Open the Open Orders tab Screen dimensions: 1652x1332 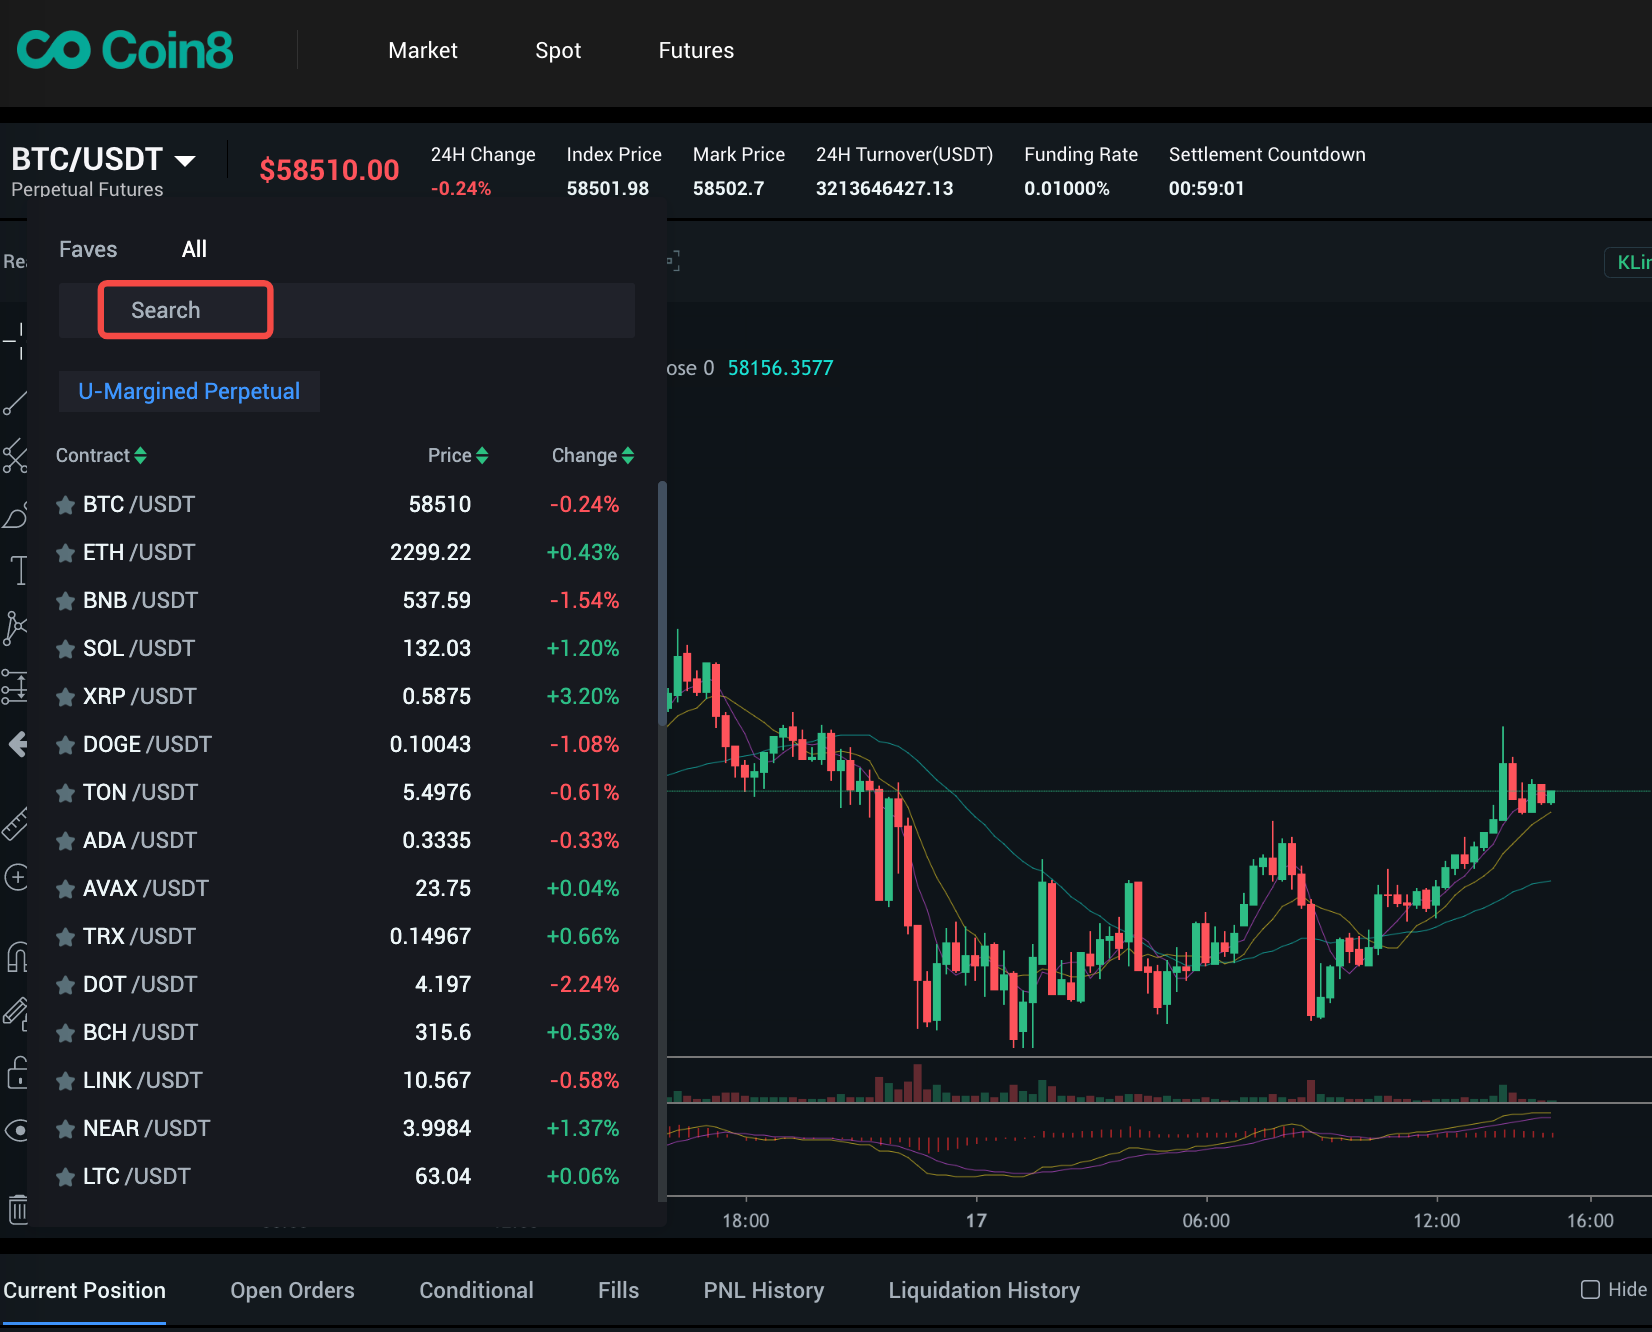coord(292,1290)
